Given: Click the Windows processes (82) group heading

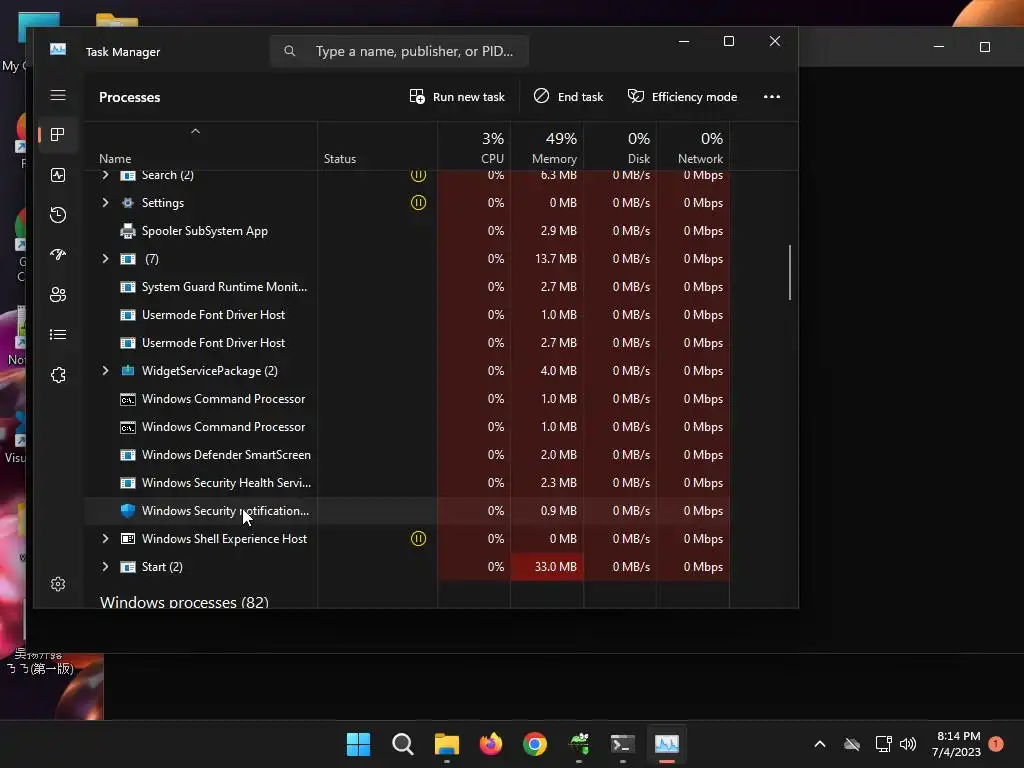Looking at the screenshot, I should [x=184, y=602].
